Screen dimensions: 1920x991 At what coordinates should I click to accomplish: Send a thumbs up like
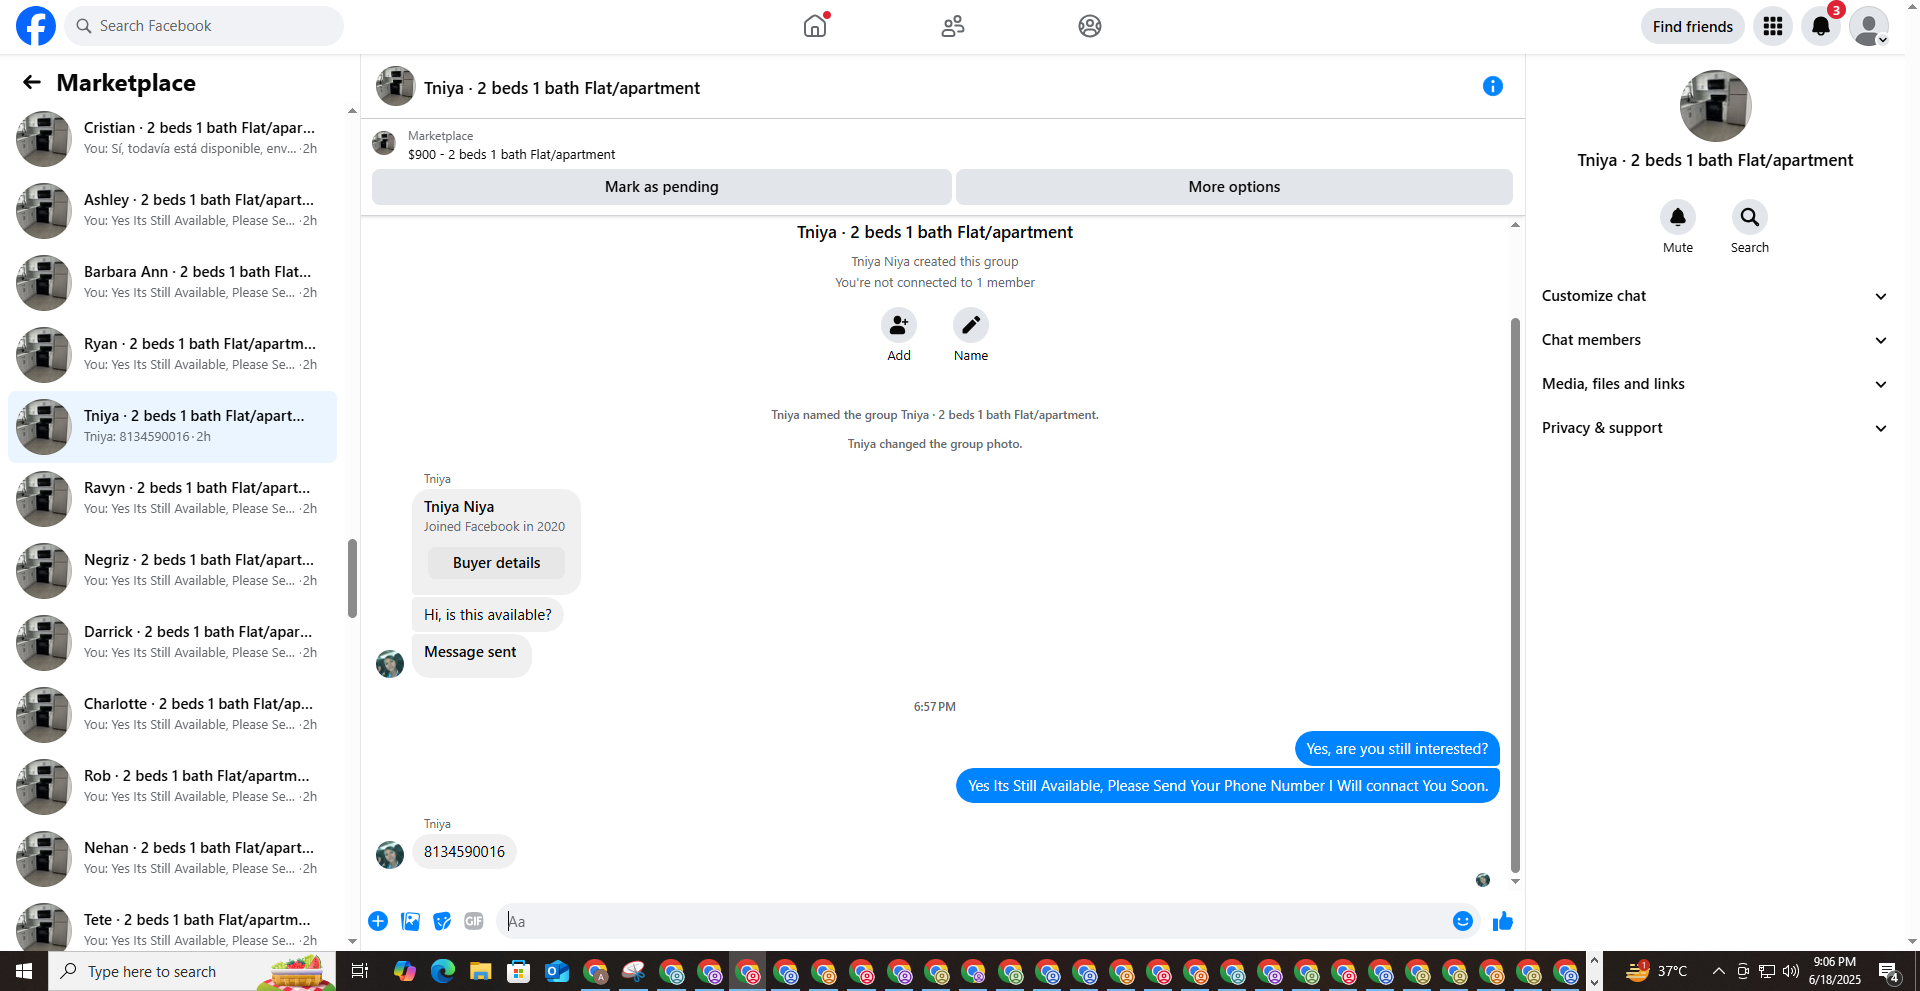(1502, 921)
